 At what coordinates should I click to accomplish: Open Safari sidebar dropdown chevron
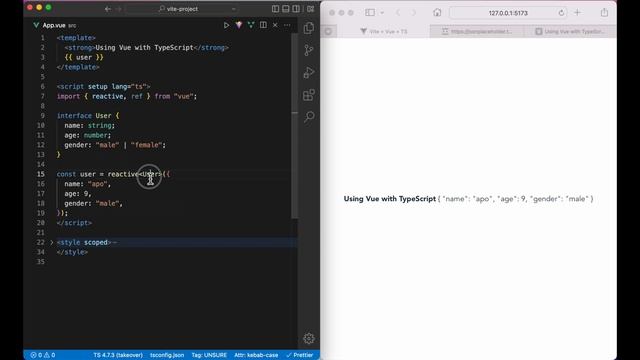pyautogui.click(x=382, y=13)
